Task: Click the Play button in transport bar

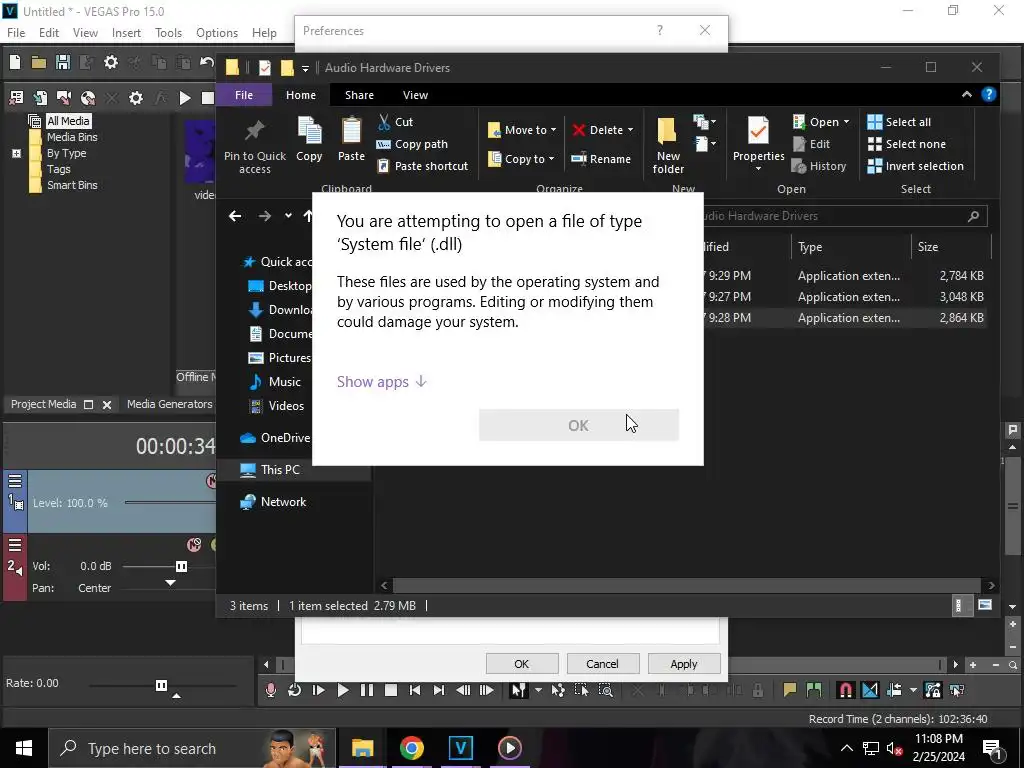Action: [x=343, y=690]
